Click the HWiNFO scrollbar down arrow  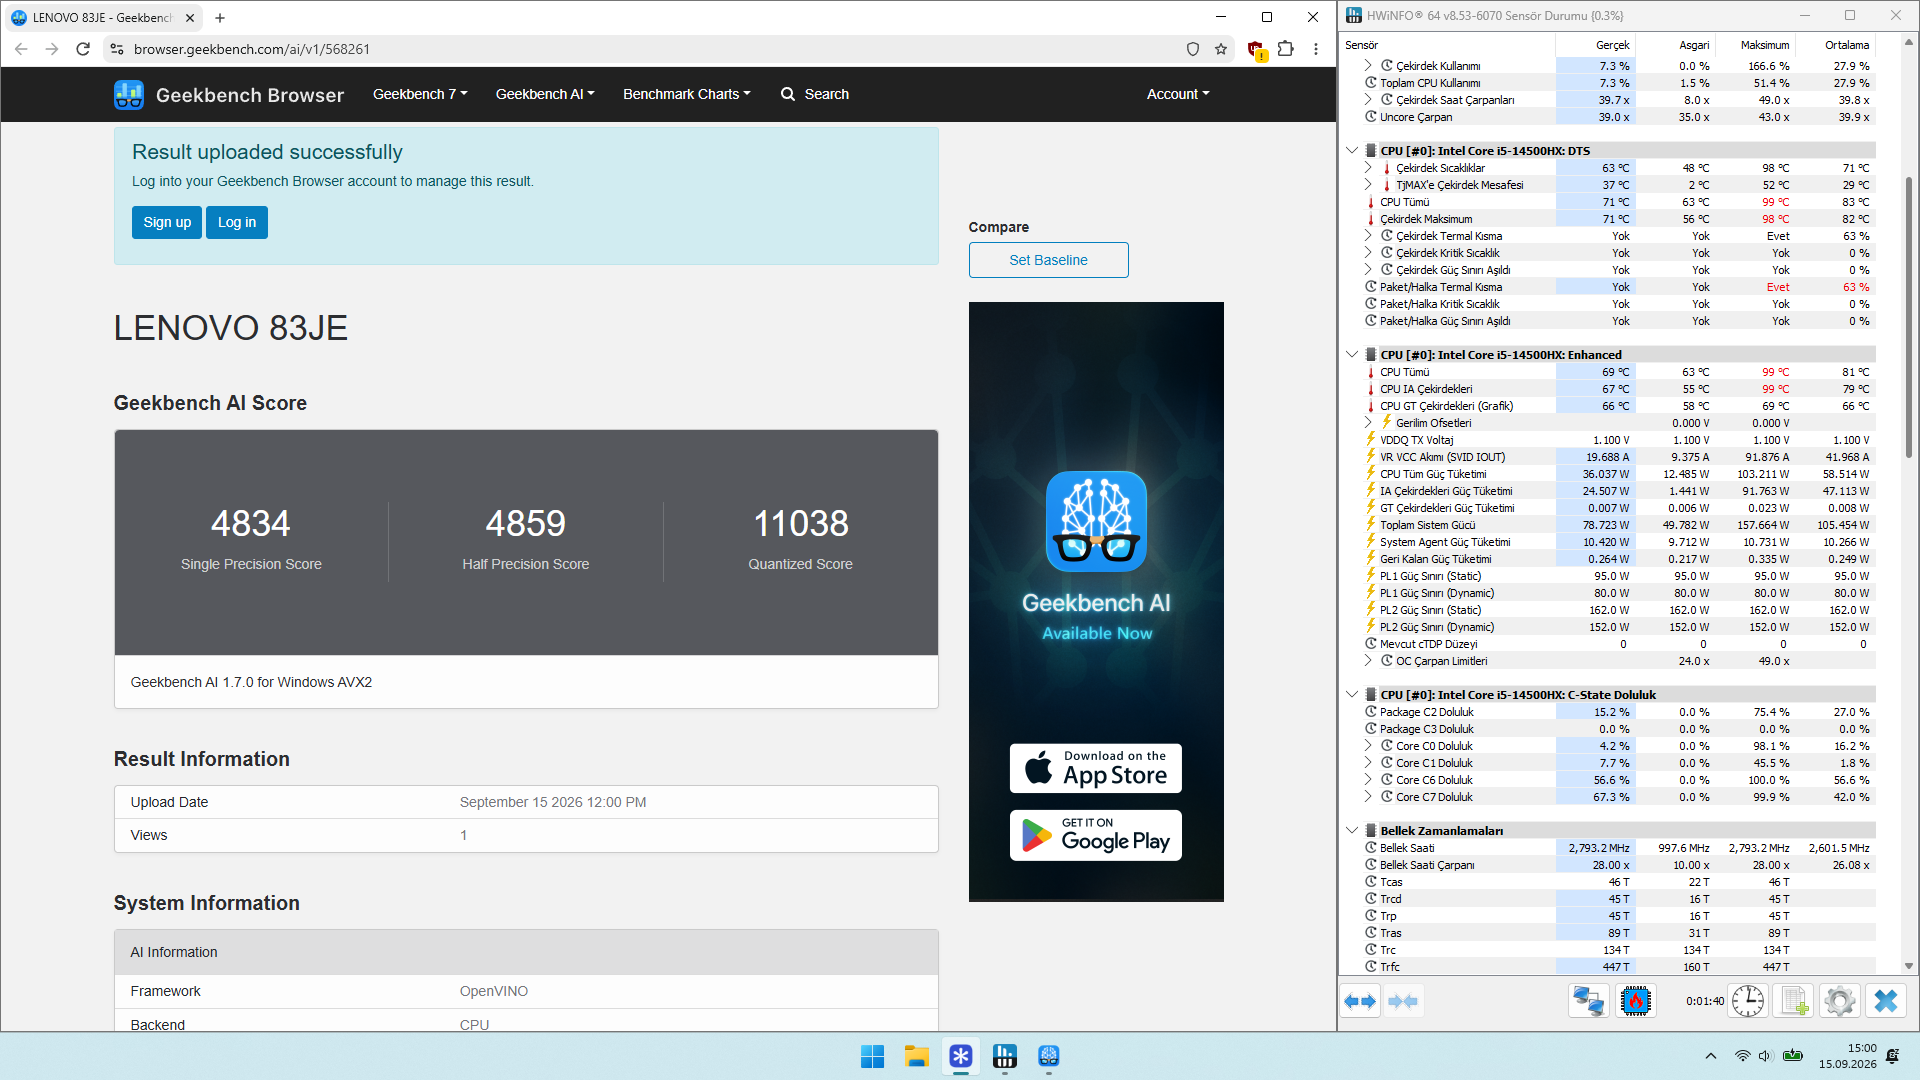1908,967
